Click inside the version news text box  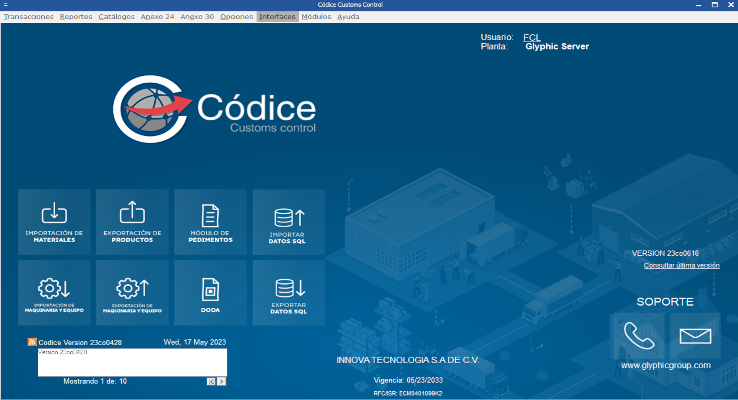click(x=132, y=362)
